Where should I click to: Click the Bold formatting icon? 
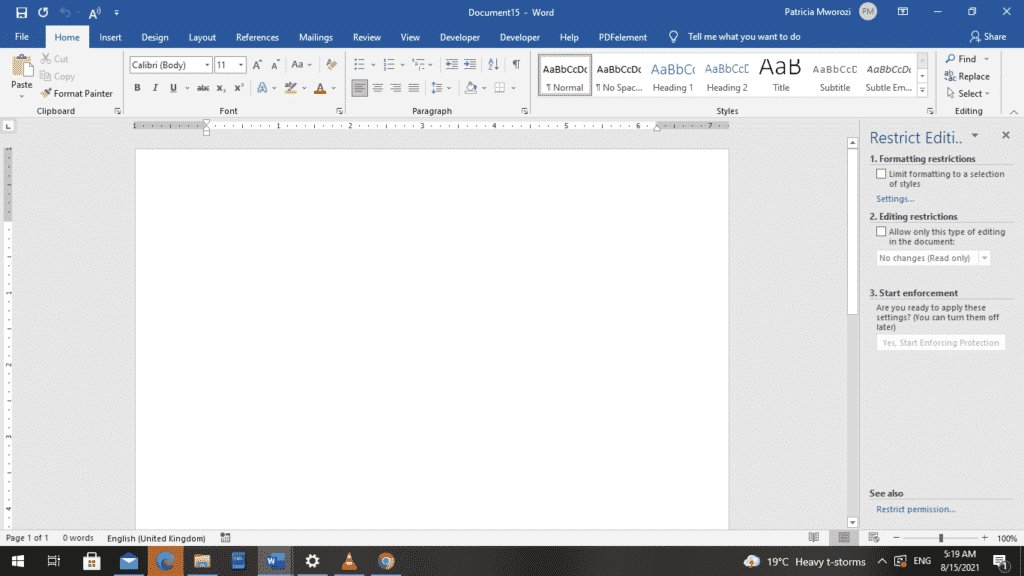tap(137, 88)
